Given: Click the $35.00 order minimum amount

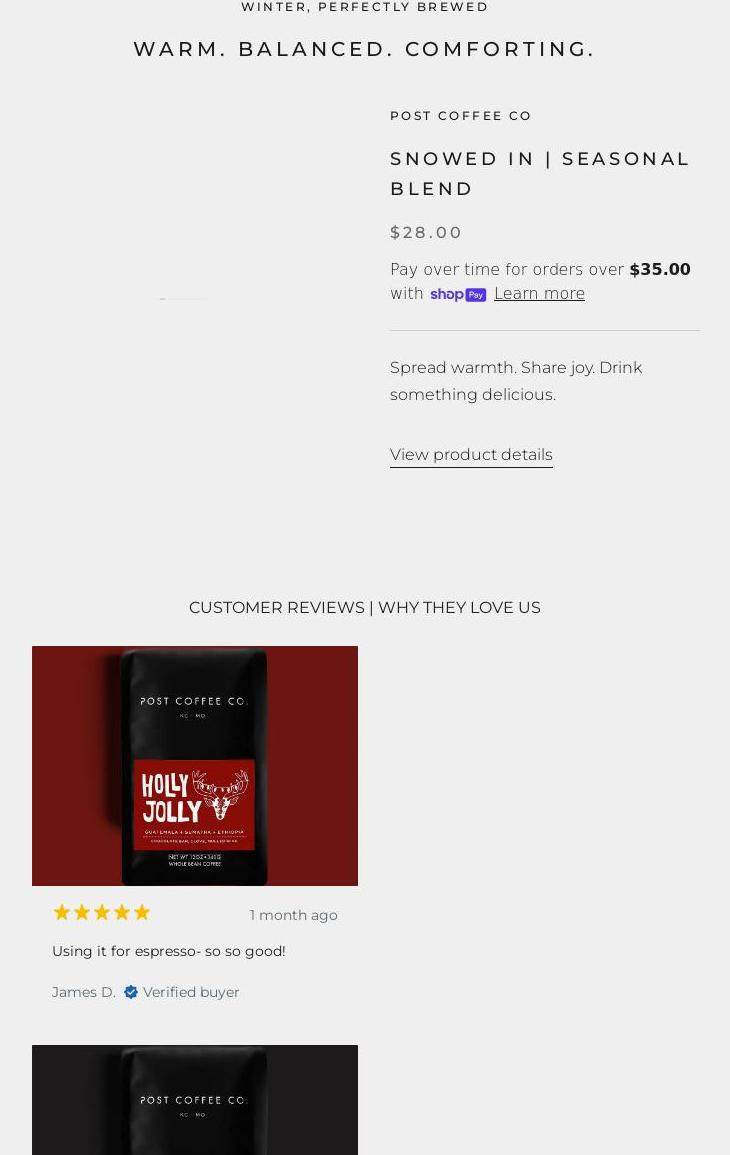Looking at the screenshot, I should tap(660, 269).
